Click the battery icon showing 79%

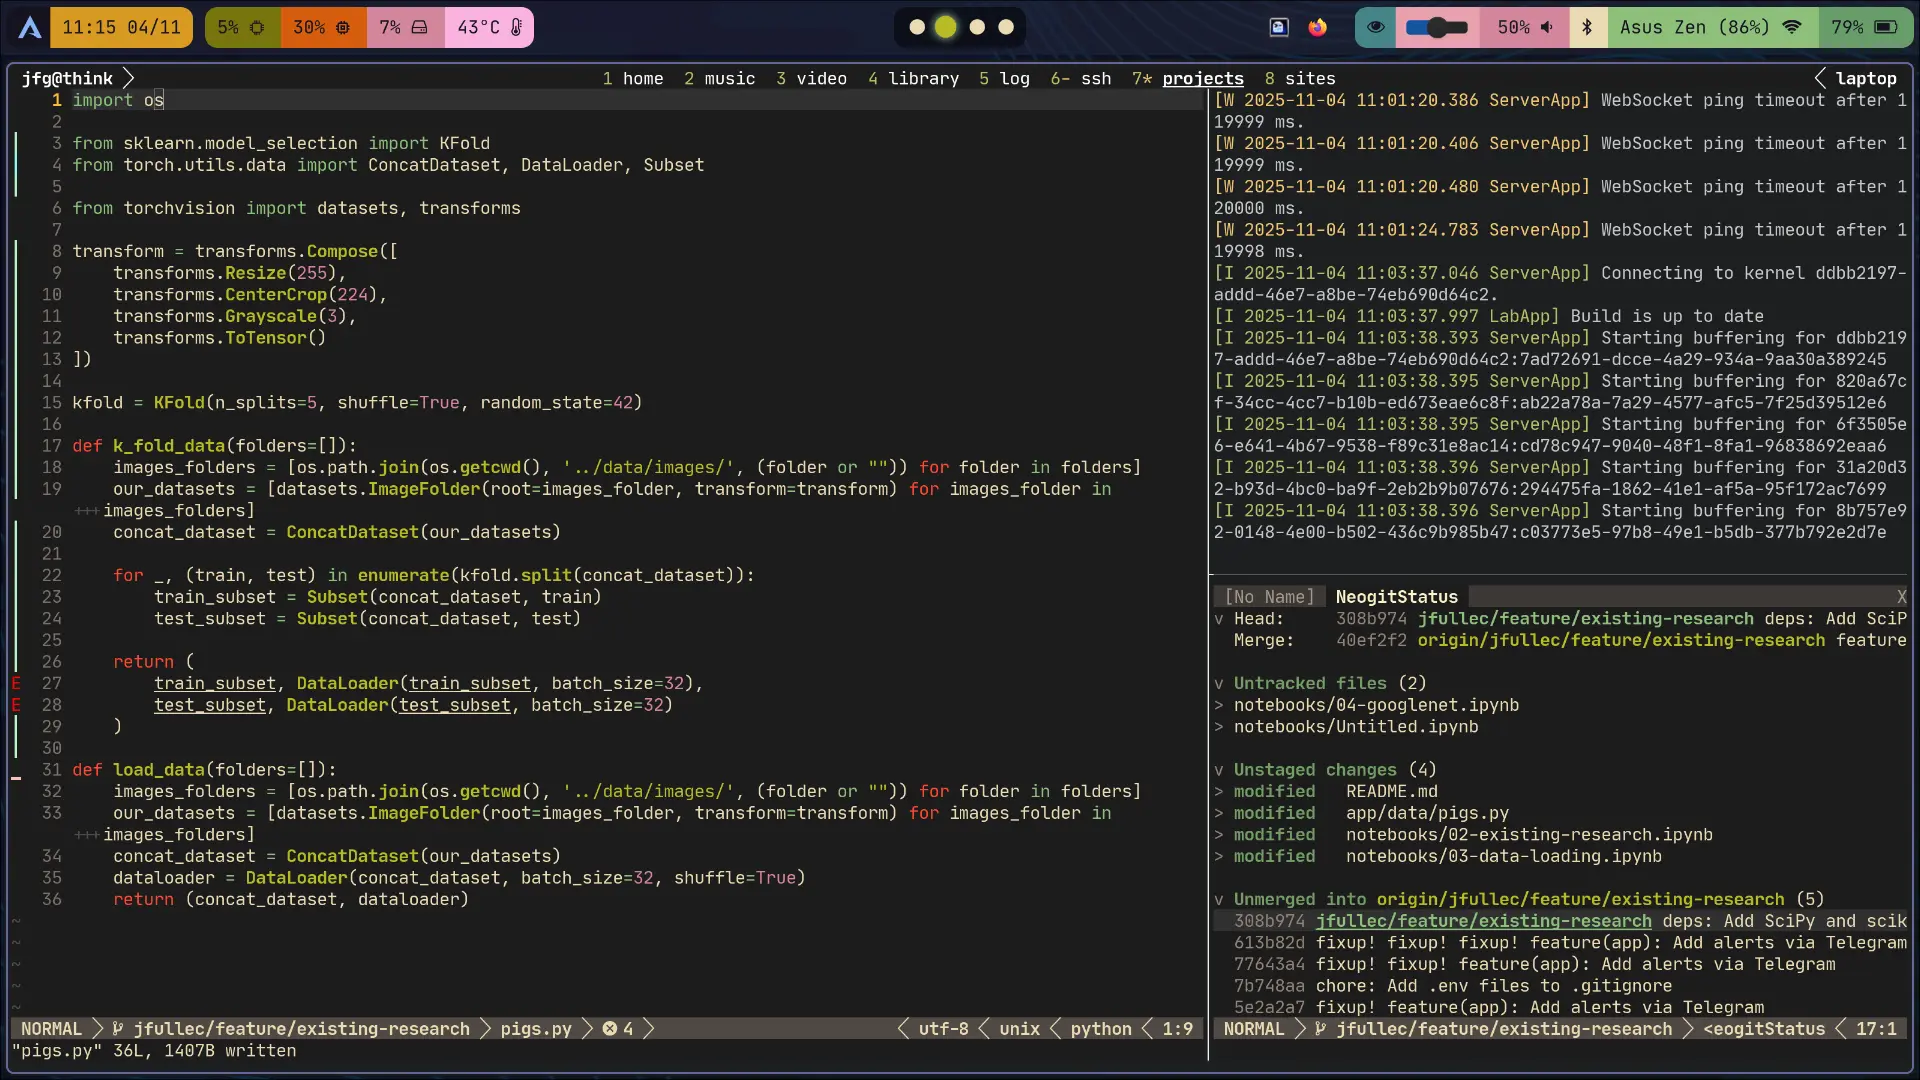[1885, 28]
